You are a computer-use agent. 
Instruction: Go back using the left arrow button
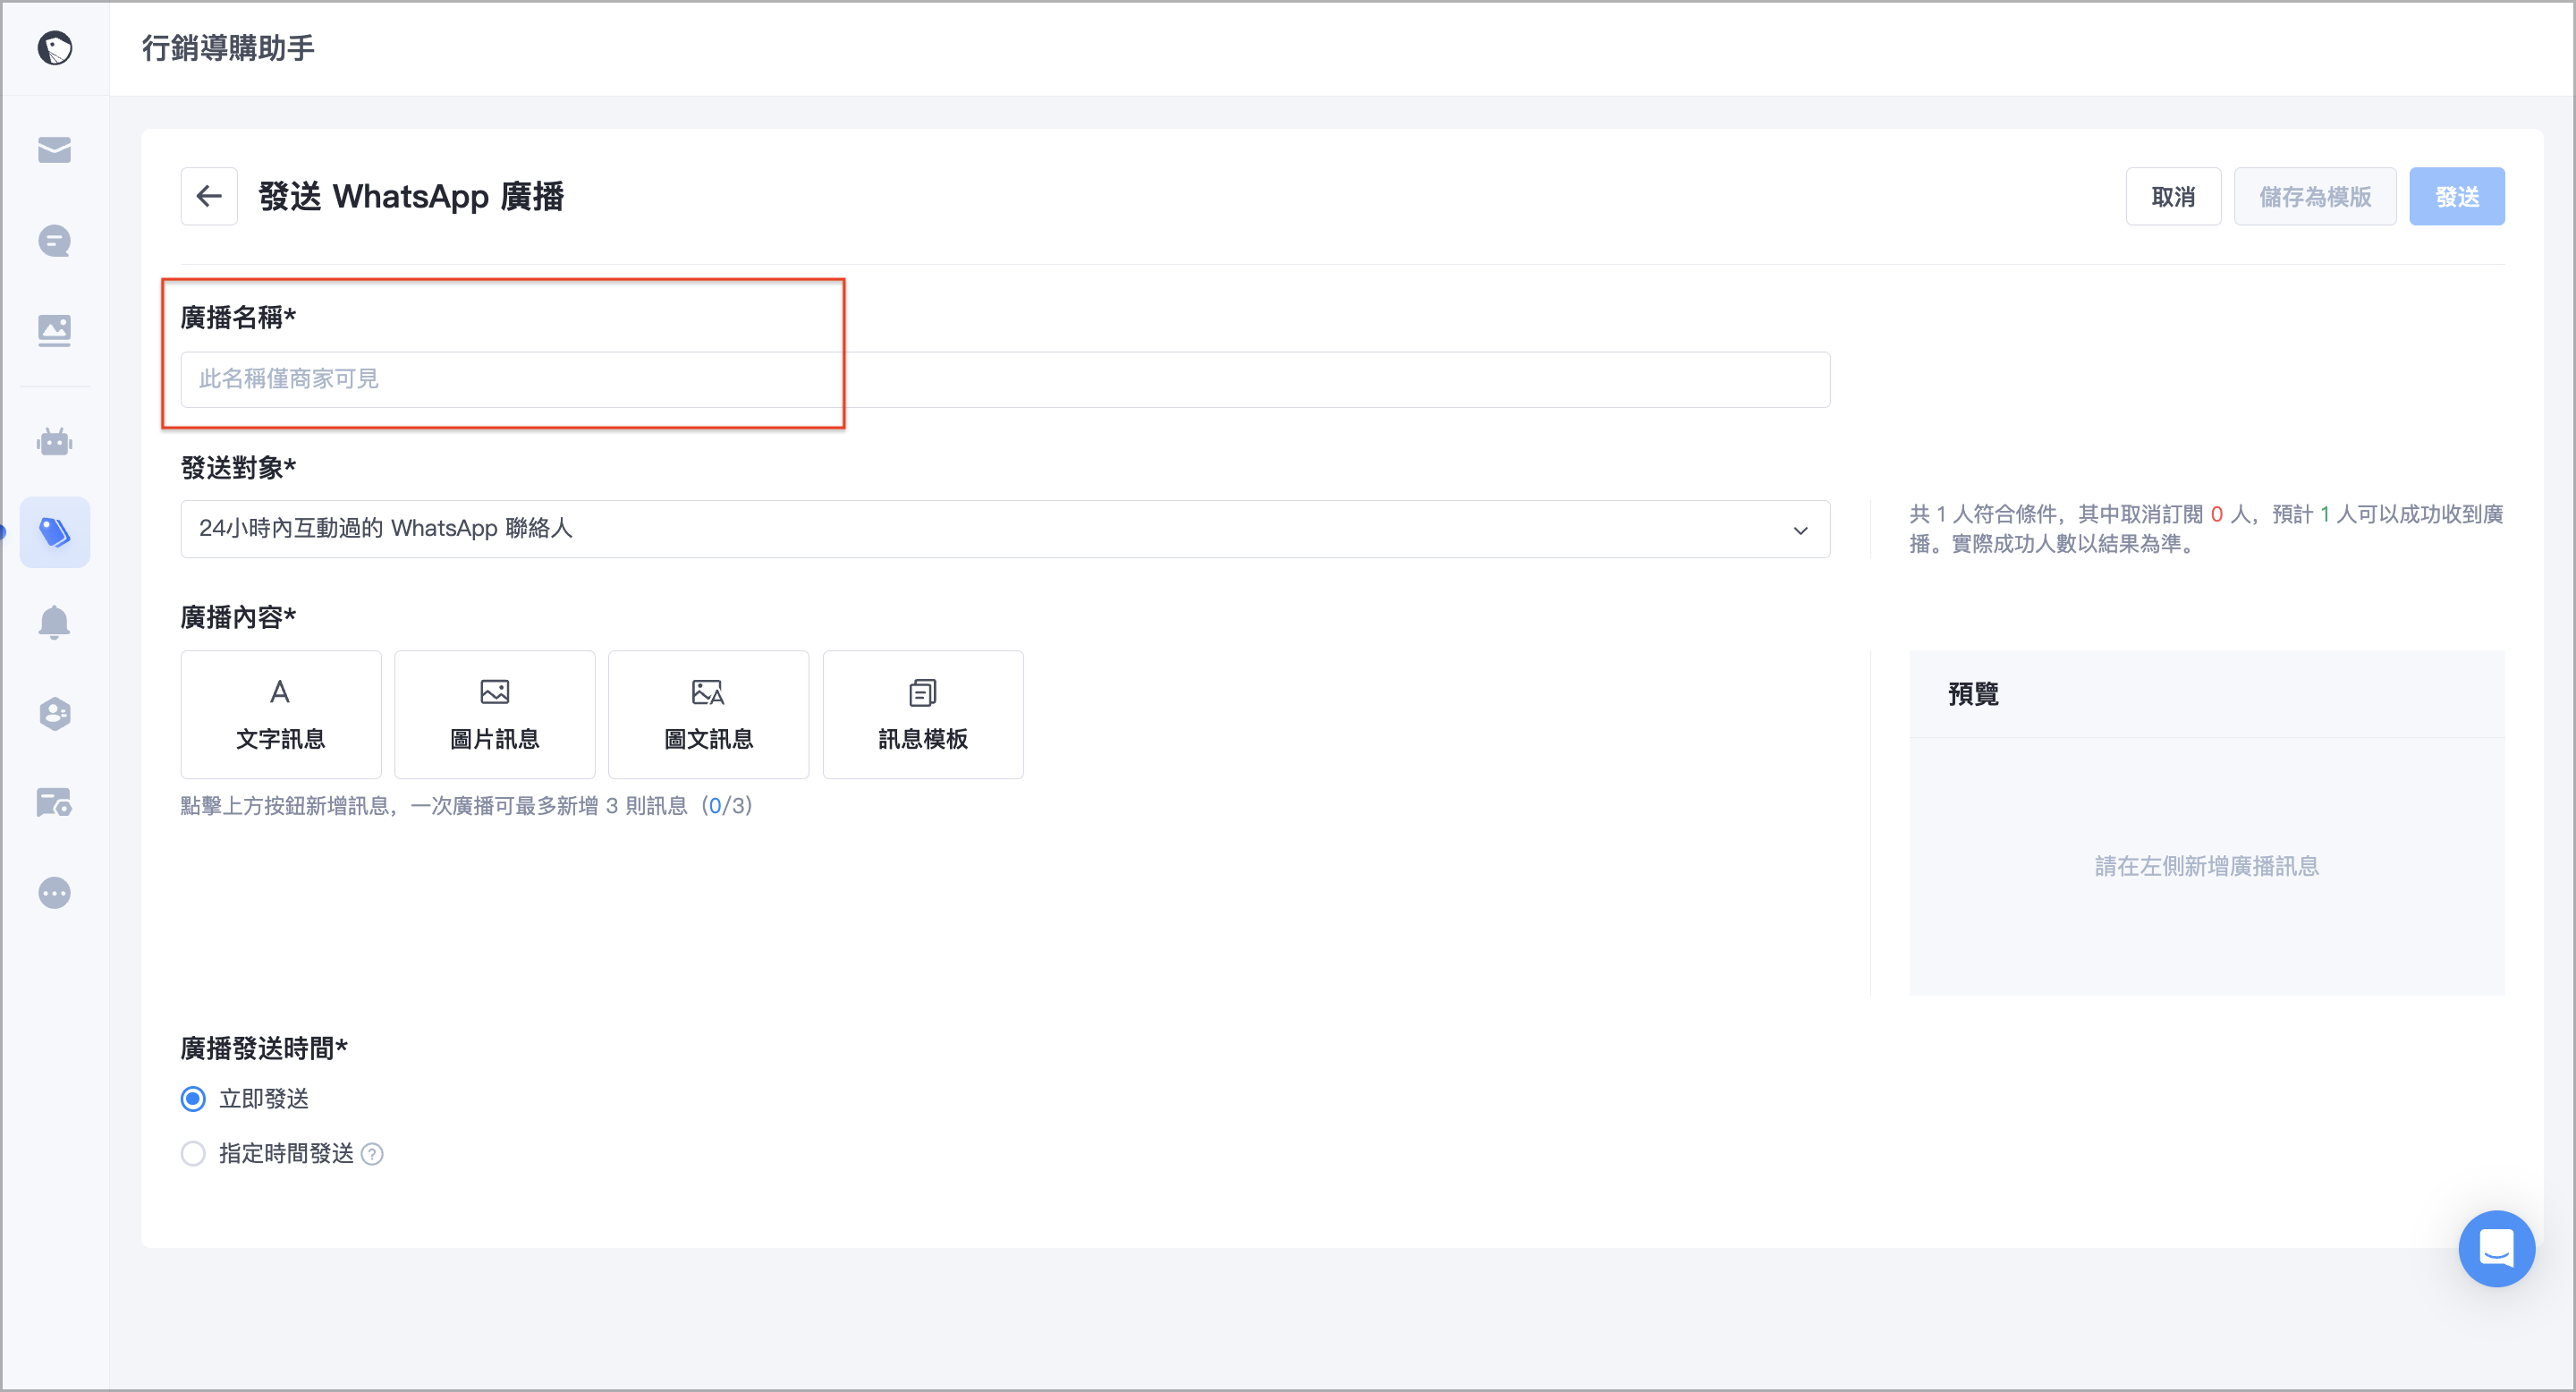tap(209, 196)
